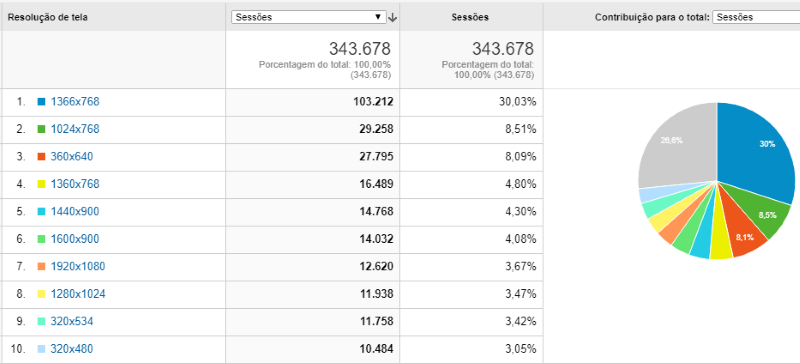Click the green 8,5% pie slice
The image size is (800, 364).
tap(758, 214)
